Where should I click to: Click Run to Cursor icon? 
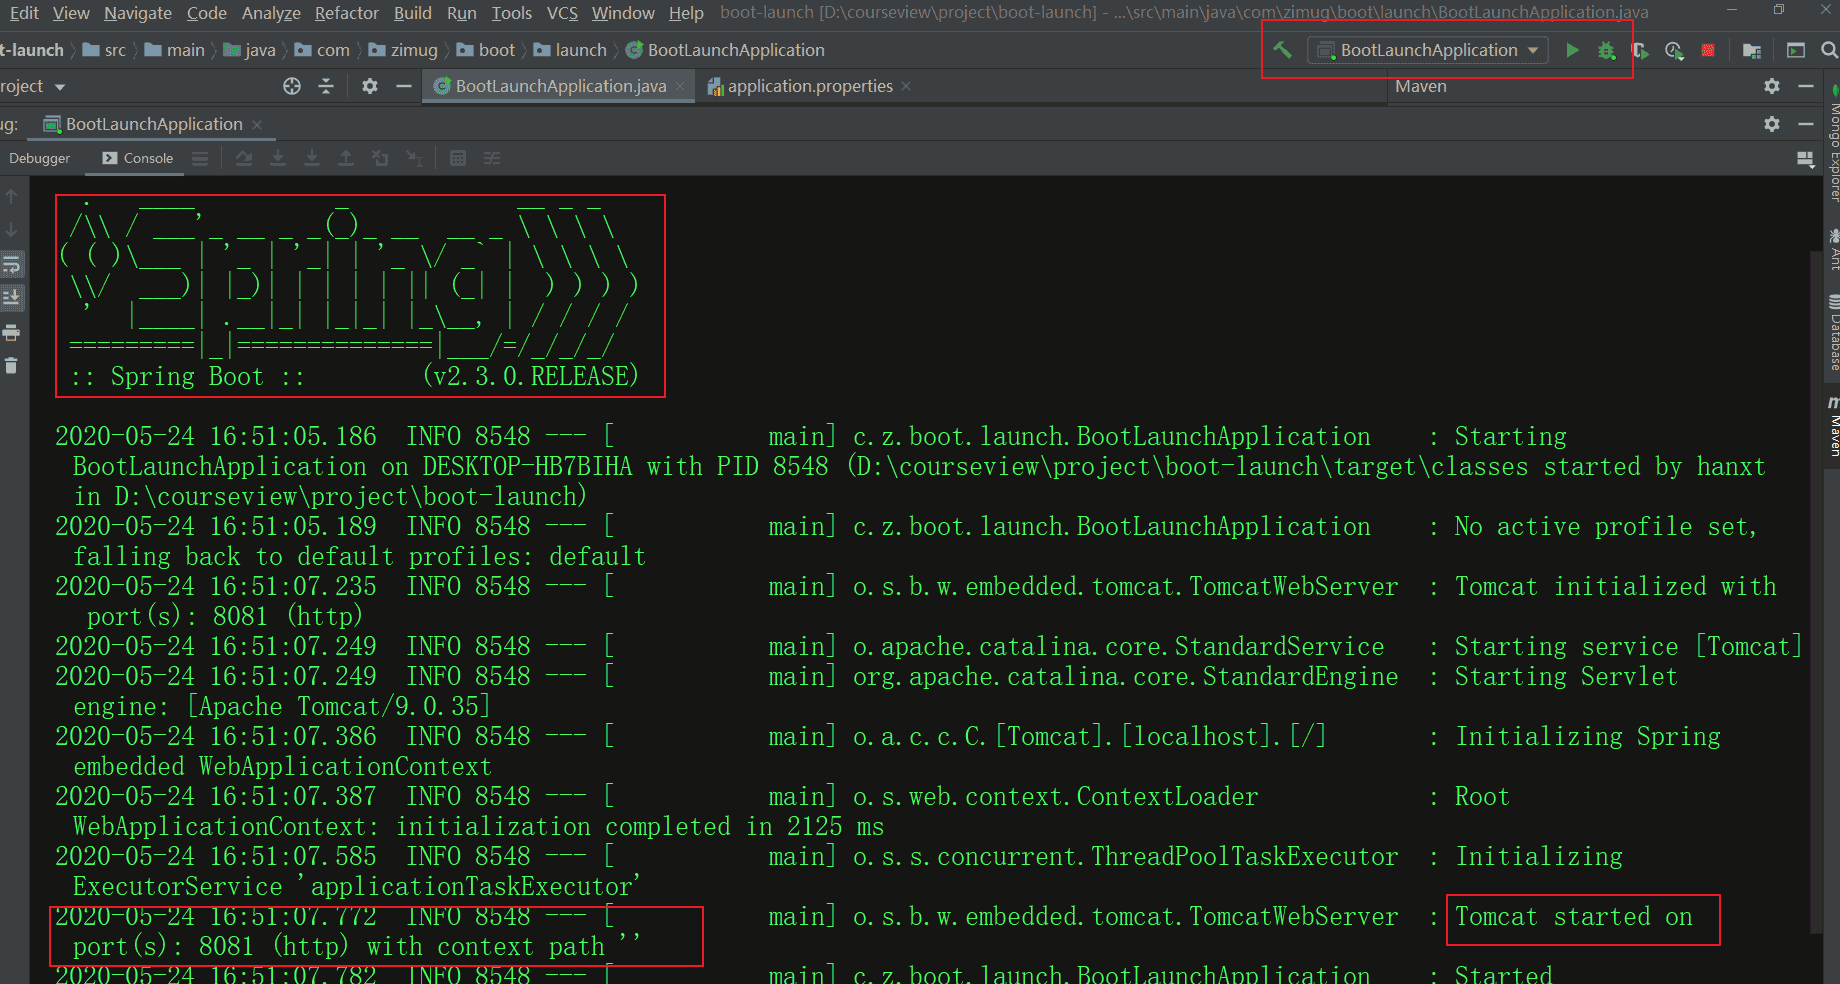click(x=414, y=158)
